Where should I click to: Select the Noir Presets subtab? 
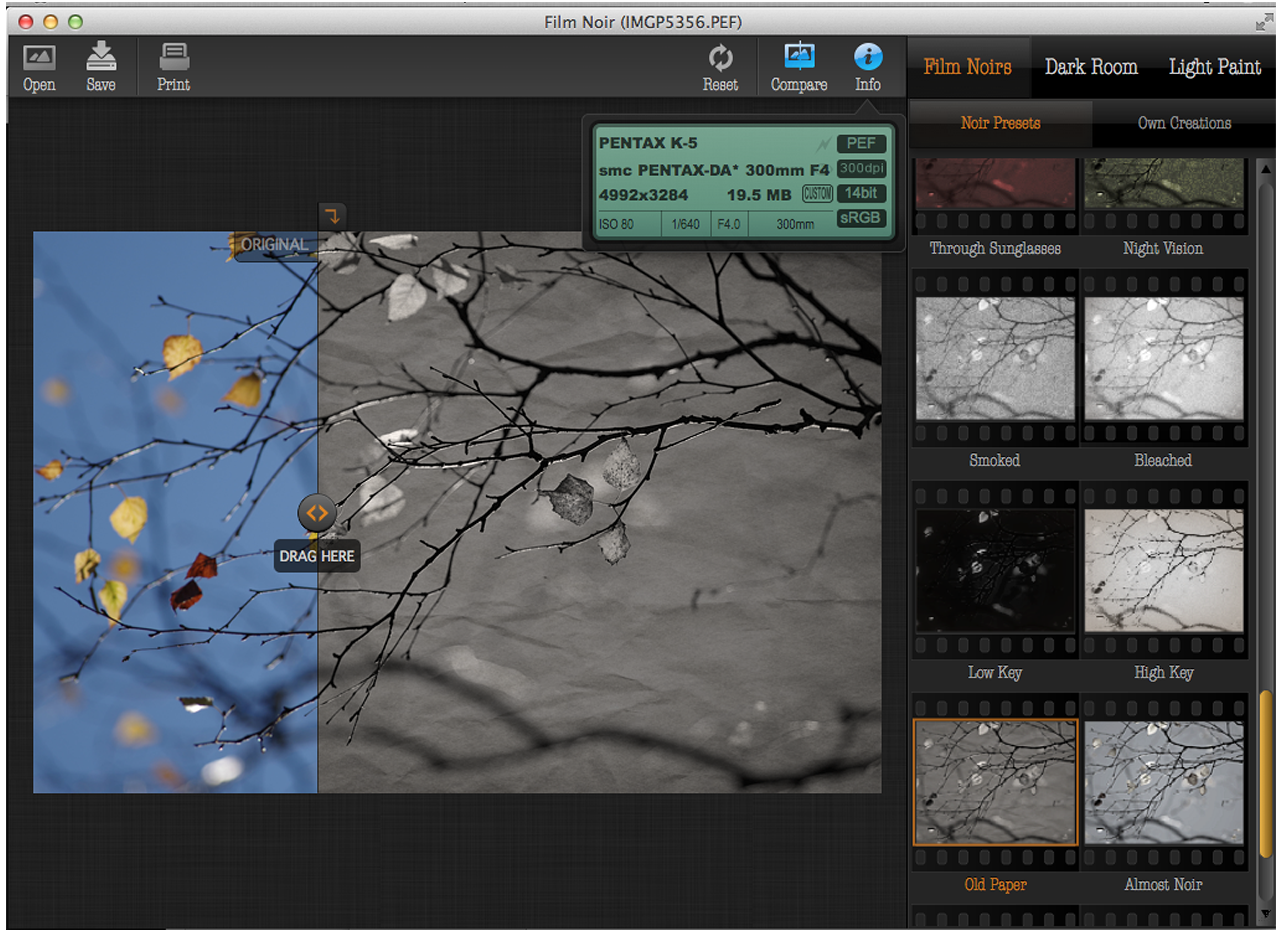[x=1000, y=123]
